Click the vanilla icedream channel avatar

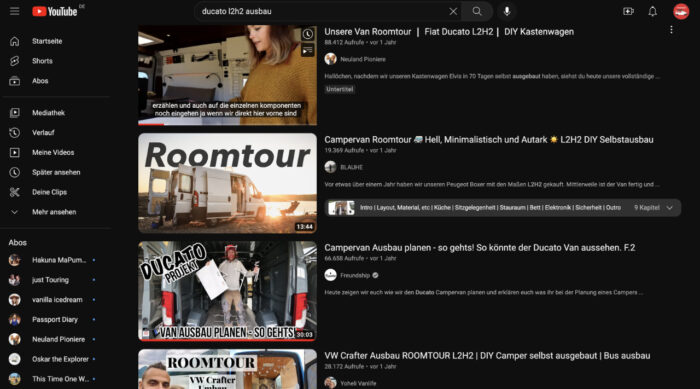click(x=14, y=300)
